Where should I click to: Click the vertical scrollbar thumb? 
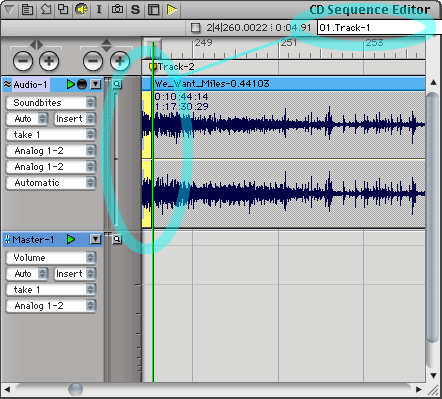click(x=433, y=218)
